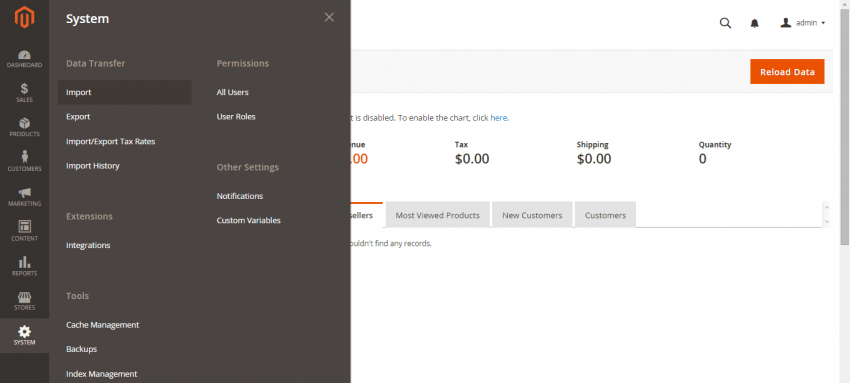
Task: Click the search magnifier icon
Action: [725, 23]
